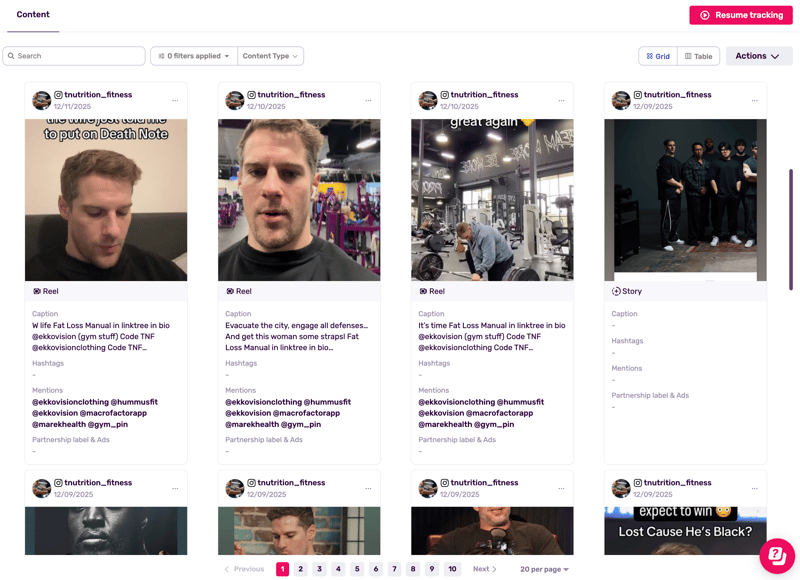Click the Resume tracking button
This screenshot has height=580, width=800.
point(741,15)
